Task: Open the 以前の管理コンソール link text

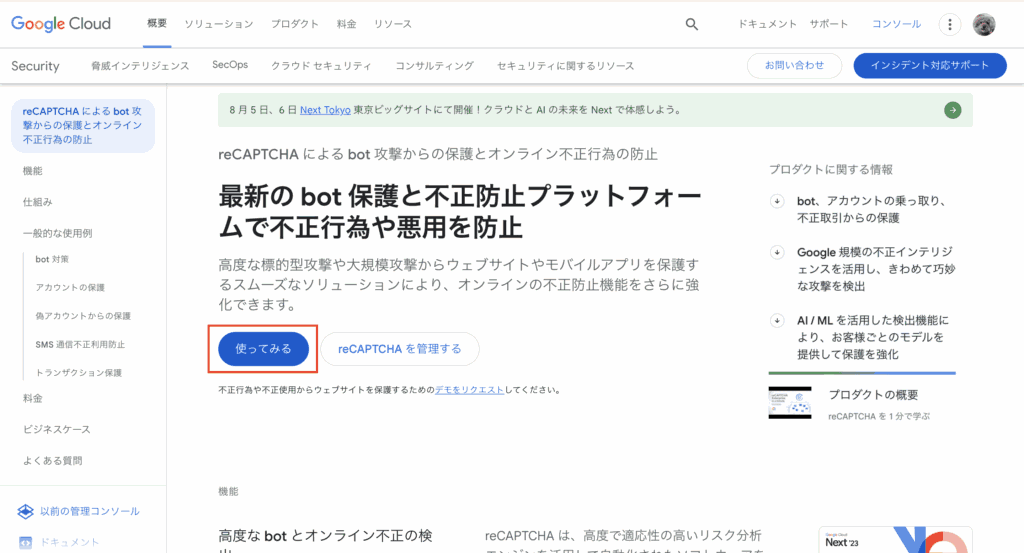Action: (89, 511)
